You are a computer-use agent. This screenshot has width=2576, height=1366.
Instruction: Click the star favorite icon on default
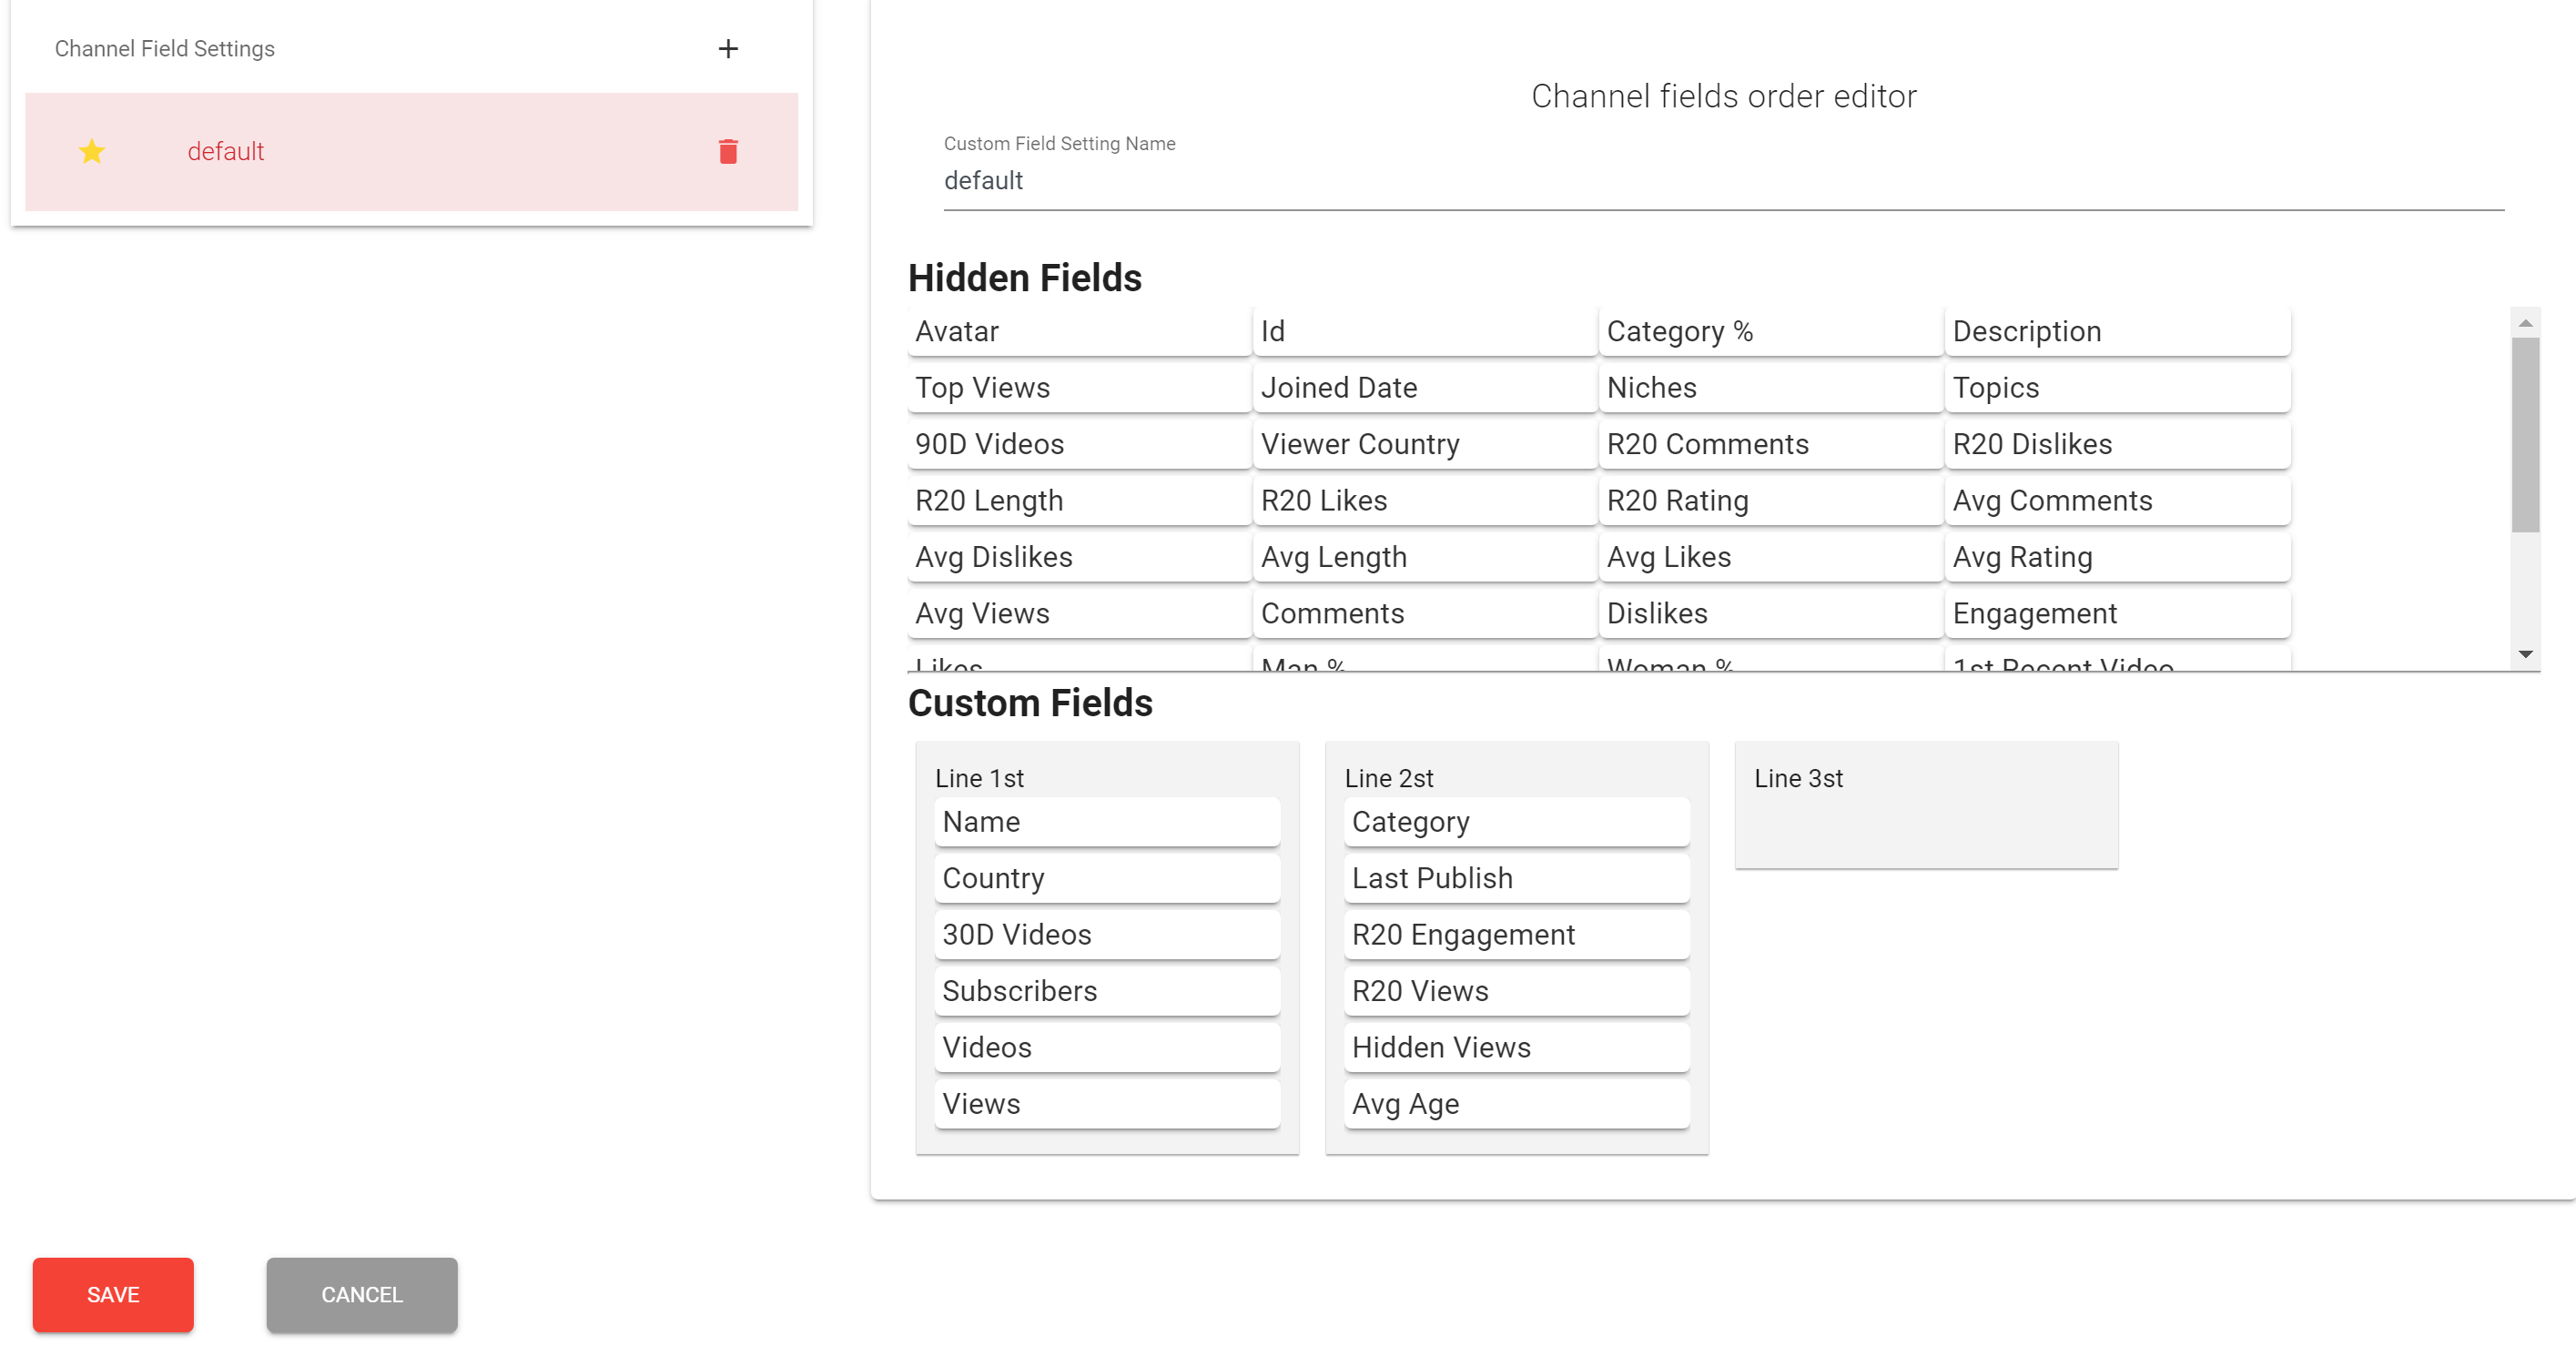pyautogui.click(x=94, y=152)
